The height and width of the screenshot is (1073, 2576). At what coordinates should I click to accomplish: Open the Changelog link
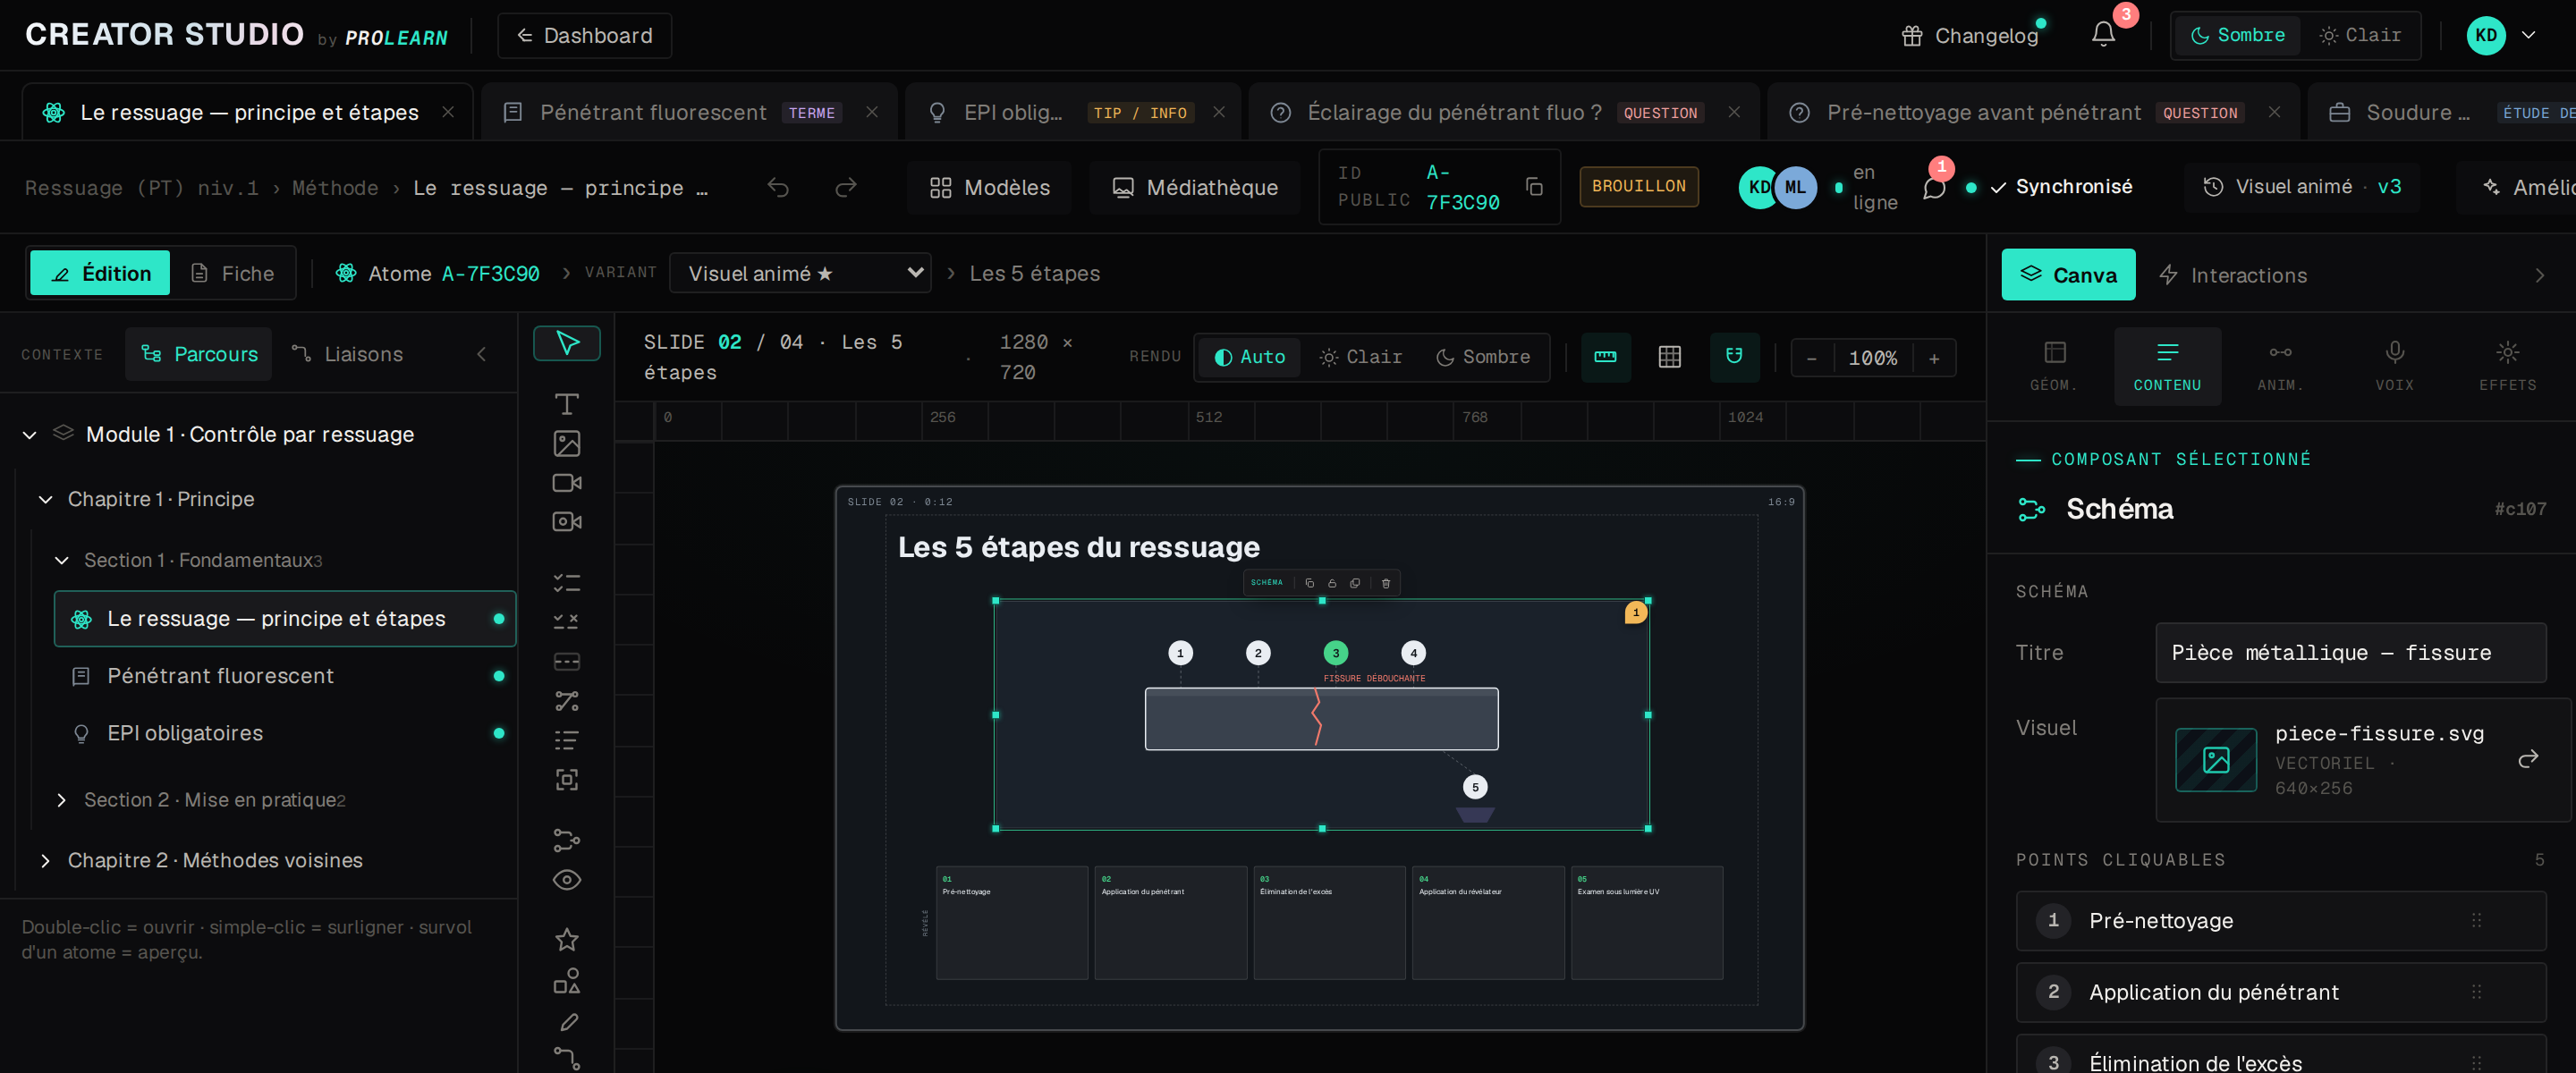1969,35
